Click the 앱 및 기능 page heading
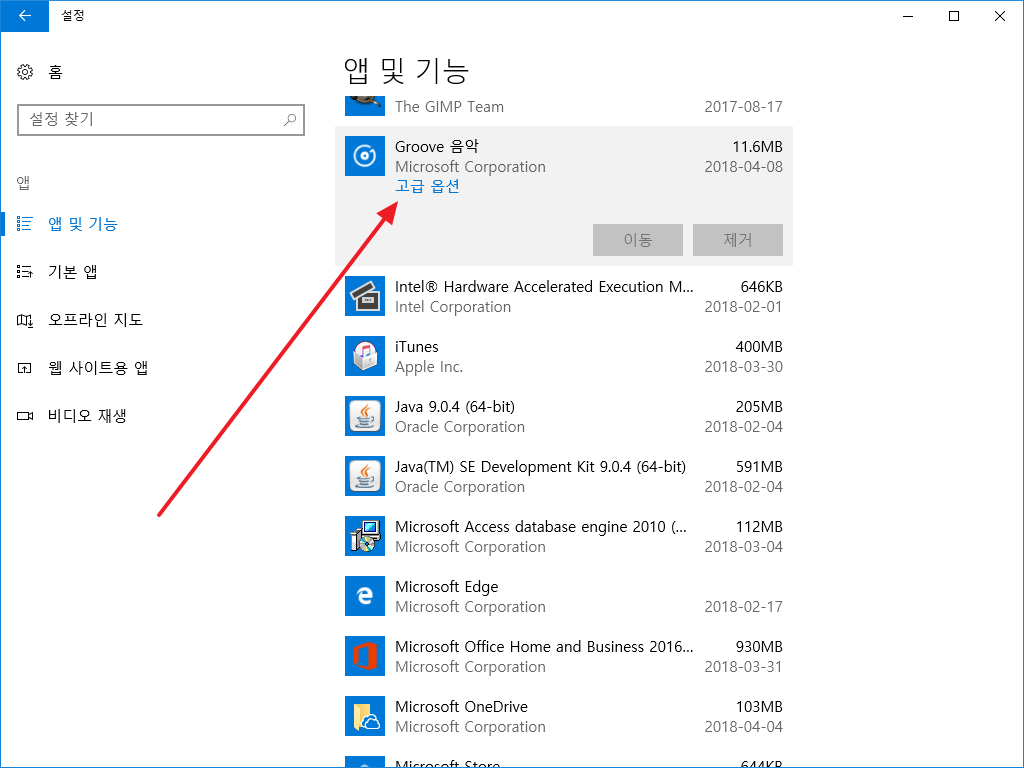The image size is (1024, 768). tap(406, 71)
